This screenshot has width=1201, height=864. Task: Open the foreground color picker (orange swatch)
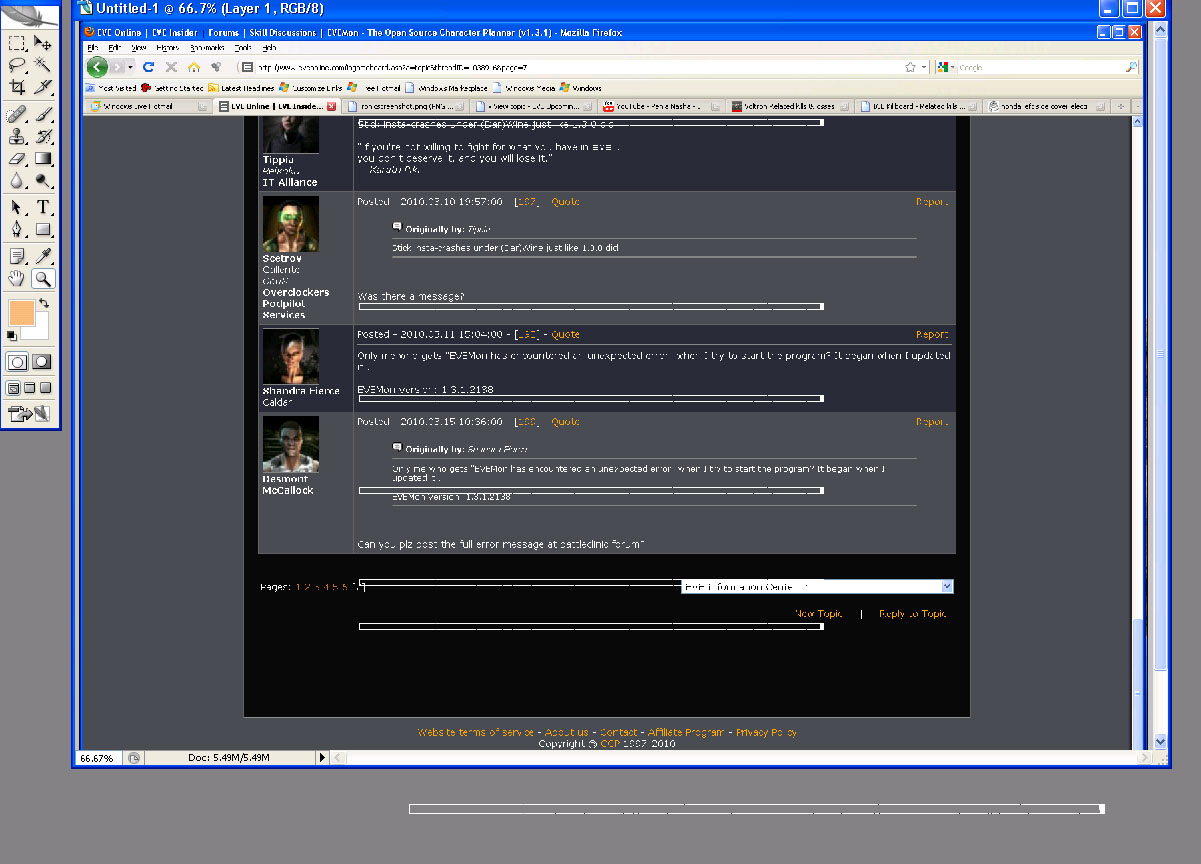[x=20, y=313]
